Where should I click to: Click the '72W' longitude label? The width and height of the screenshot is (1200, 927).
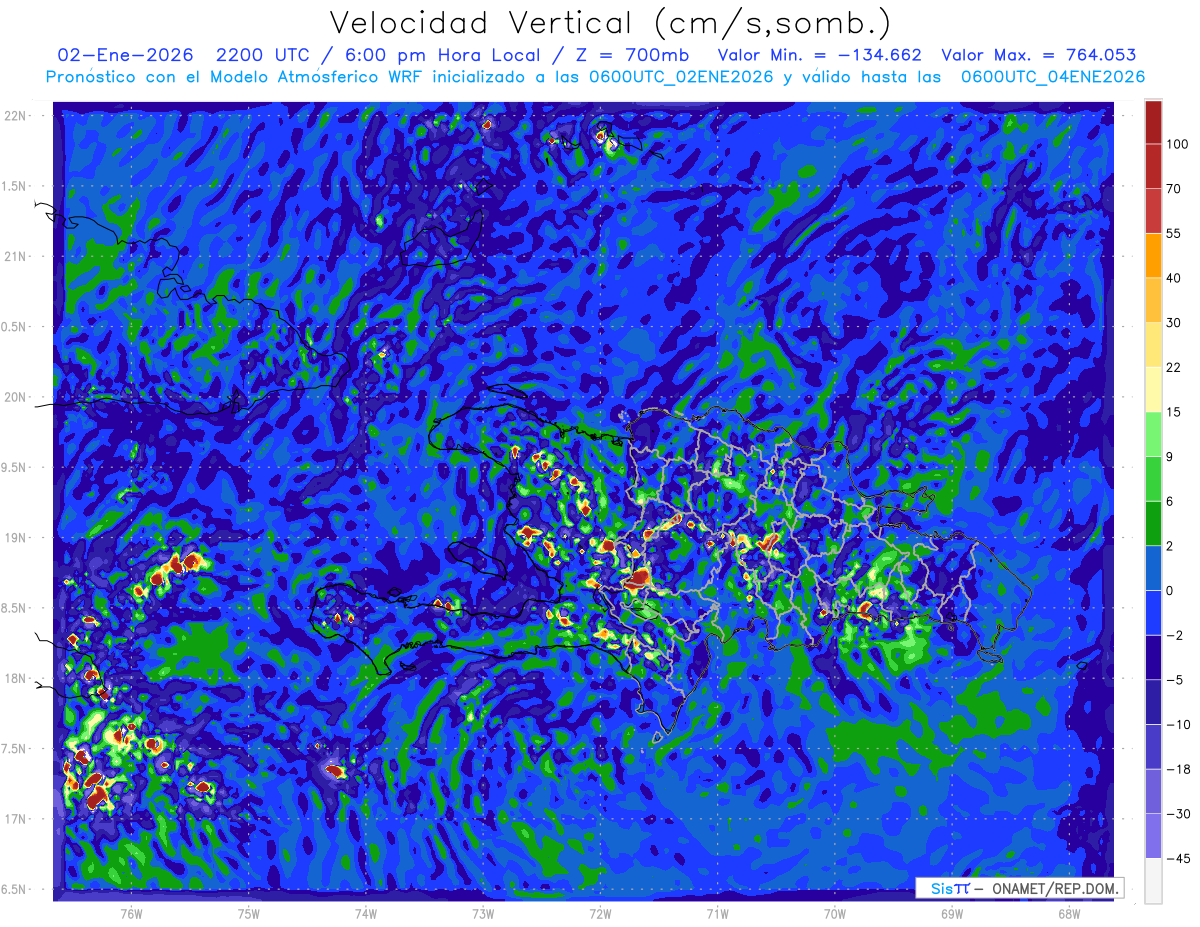pos(600,913)
